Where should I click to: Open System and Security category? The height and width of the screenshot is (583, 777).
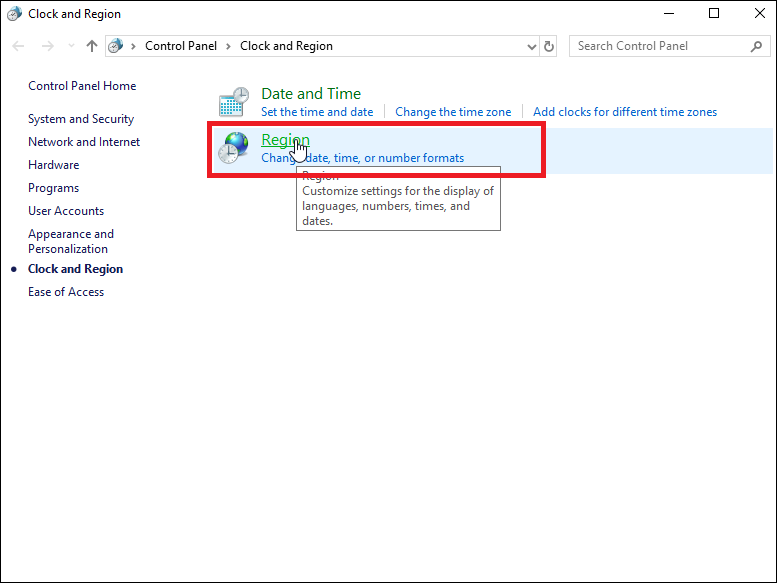pyautogui.click(x=81, y=119)
